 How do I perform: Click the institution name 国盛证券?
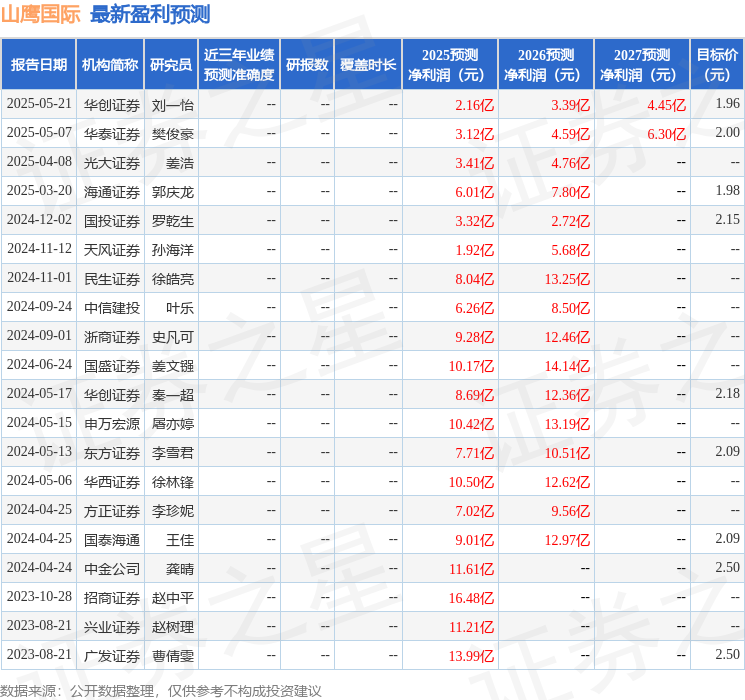click(x=112, y=366)
